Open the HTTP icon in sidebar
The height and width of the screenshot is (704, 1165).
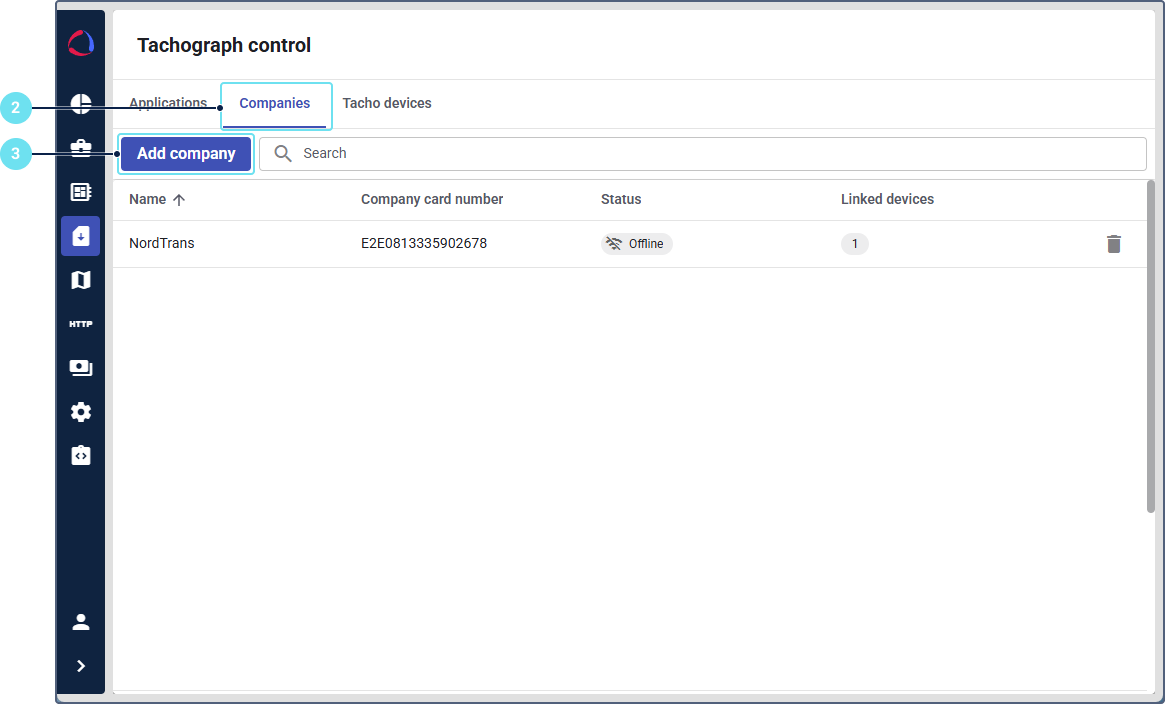[81, 324]
